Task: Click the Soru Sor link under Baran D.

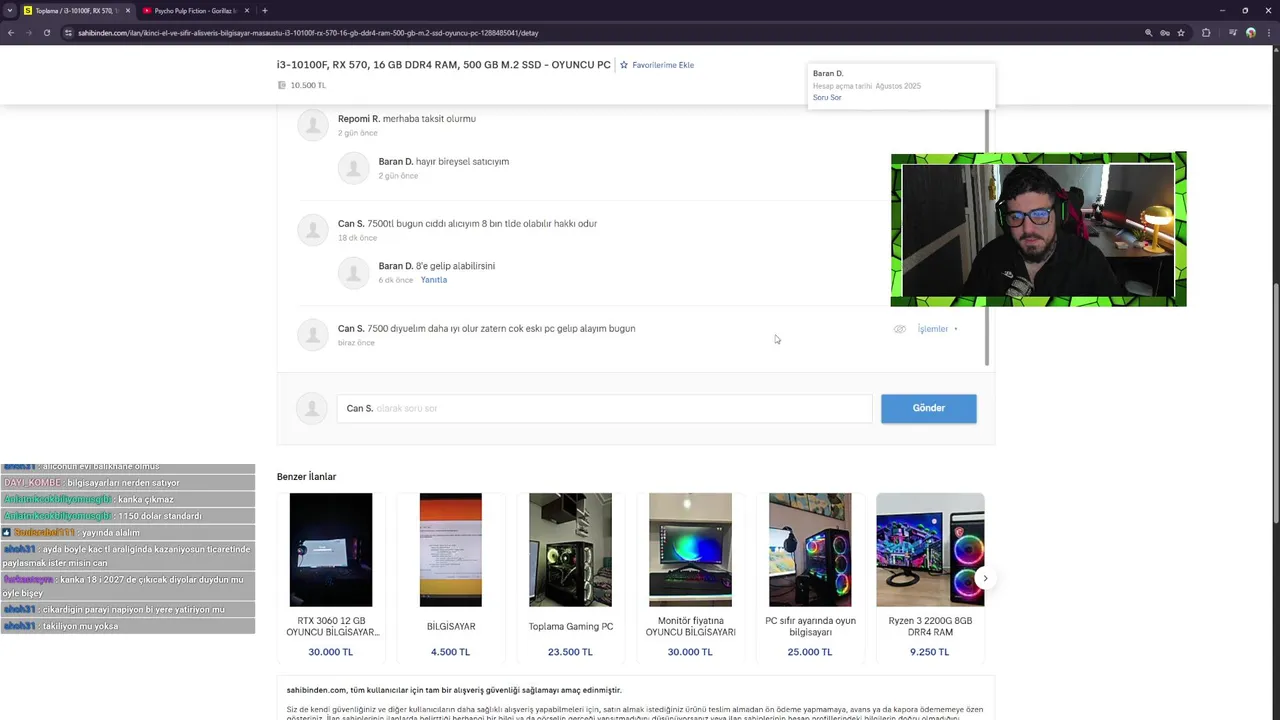Action: click(827, 97)
